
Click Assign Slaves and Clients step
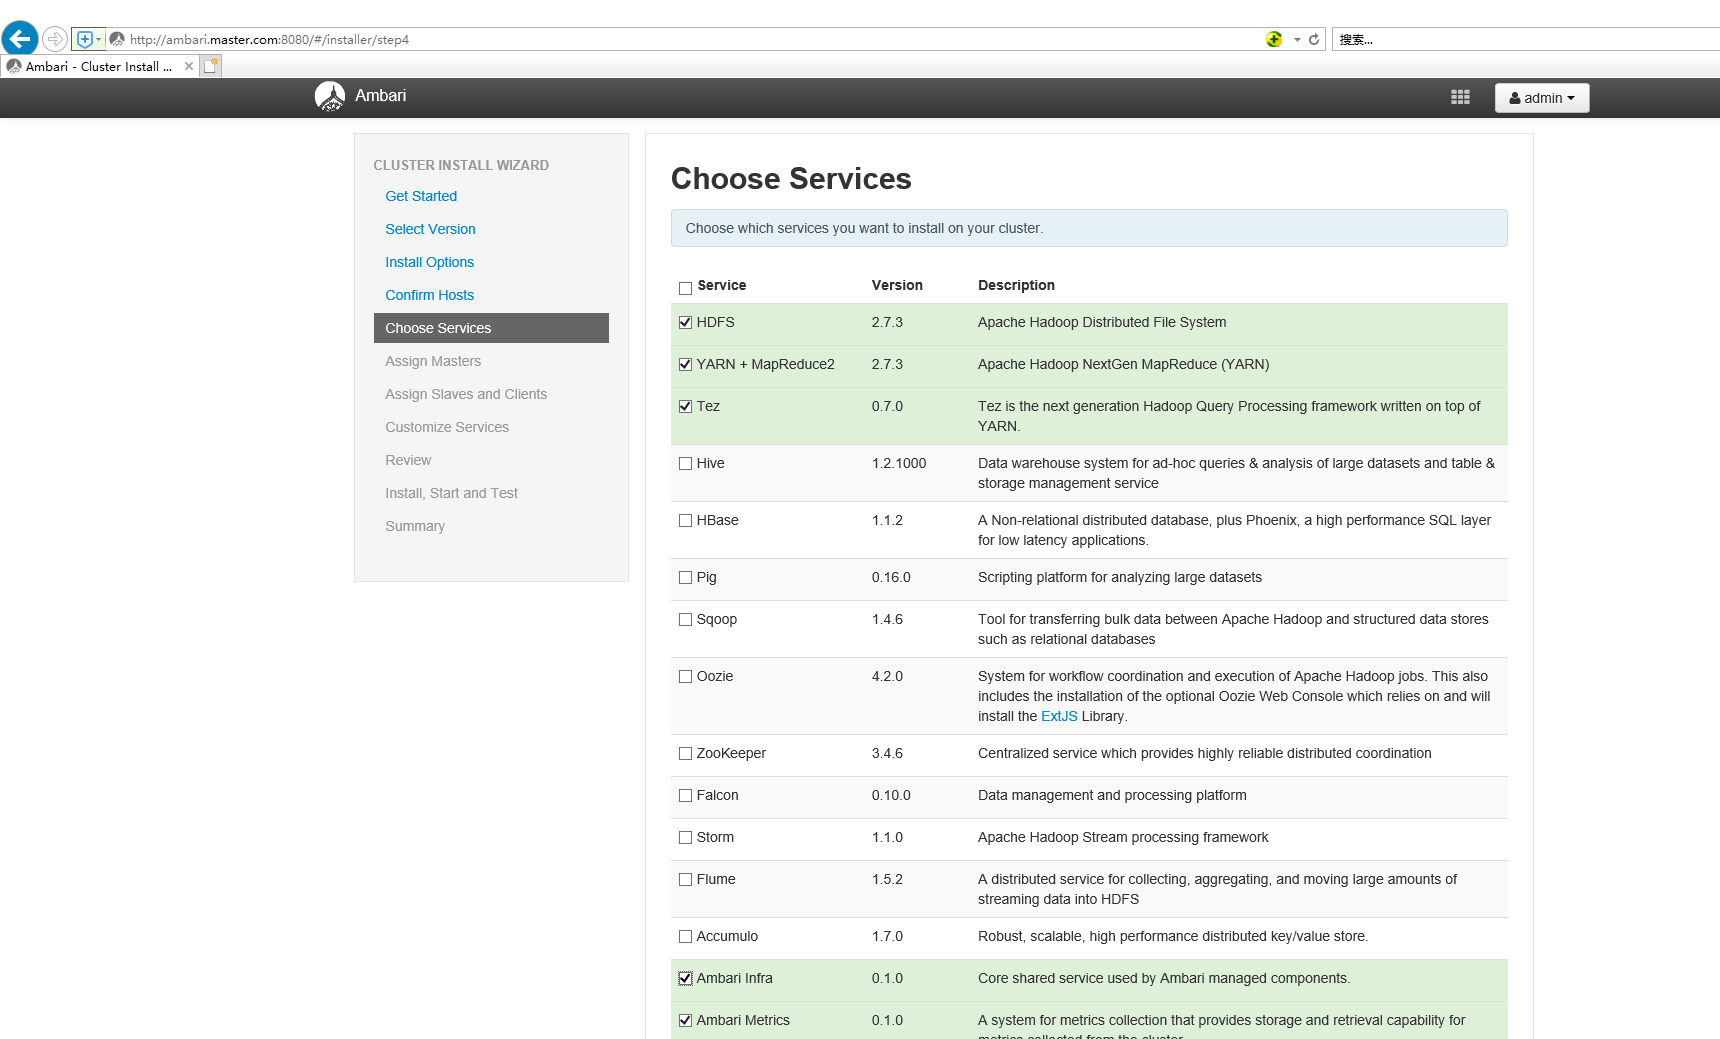(466, 394)
